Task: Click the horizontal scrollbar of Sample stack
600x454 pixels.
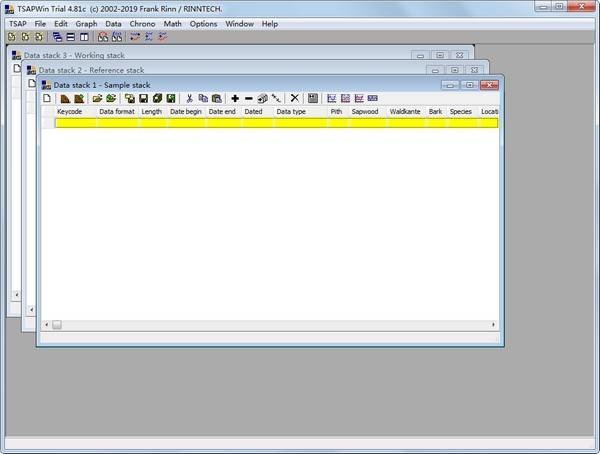Action: point(270,324)
